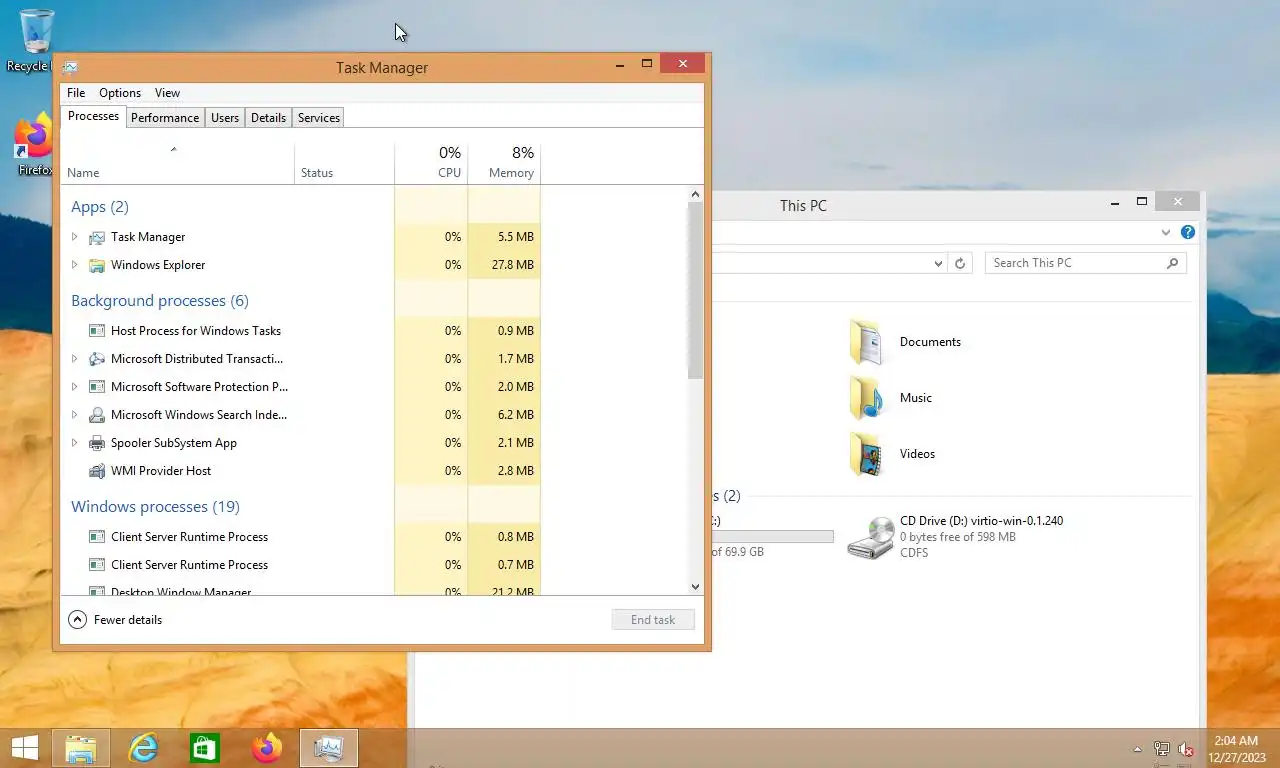This screenshot has height=768, width=1280.
Task: Open the Documents folder icon in This PC
Action: coord(866,342)
